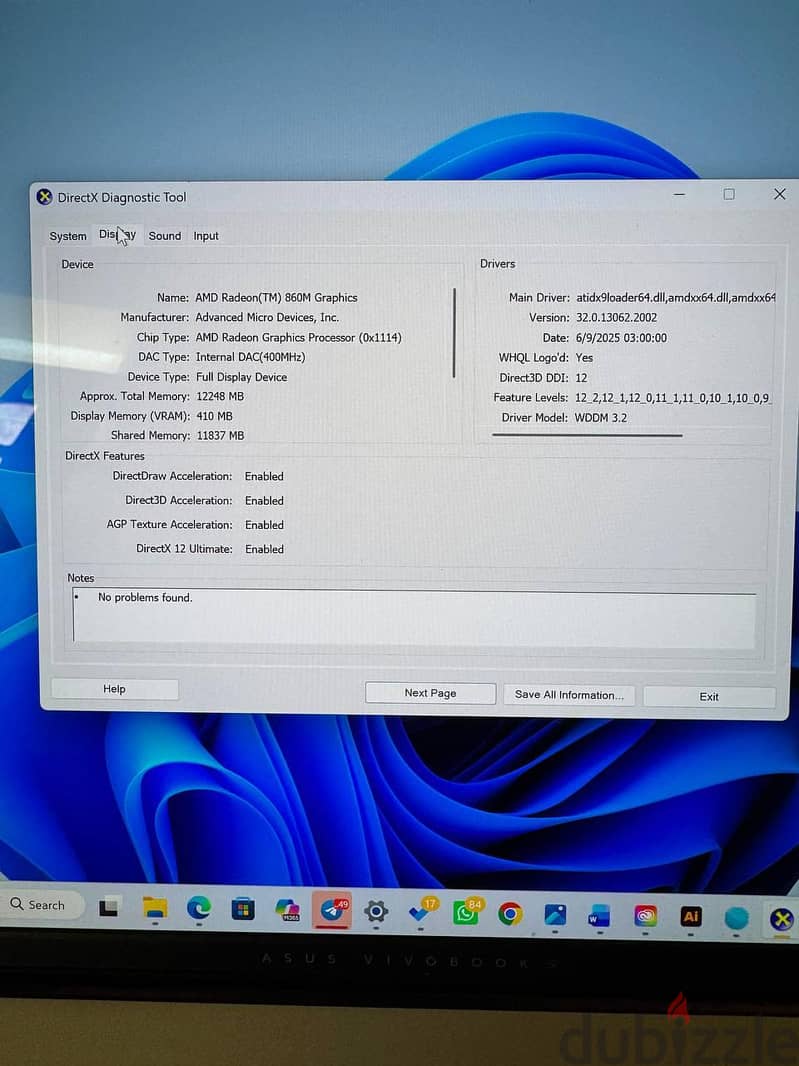Open the Photos app on taskbar

(555, 915)
